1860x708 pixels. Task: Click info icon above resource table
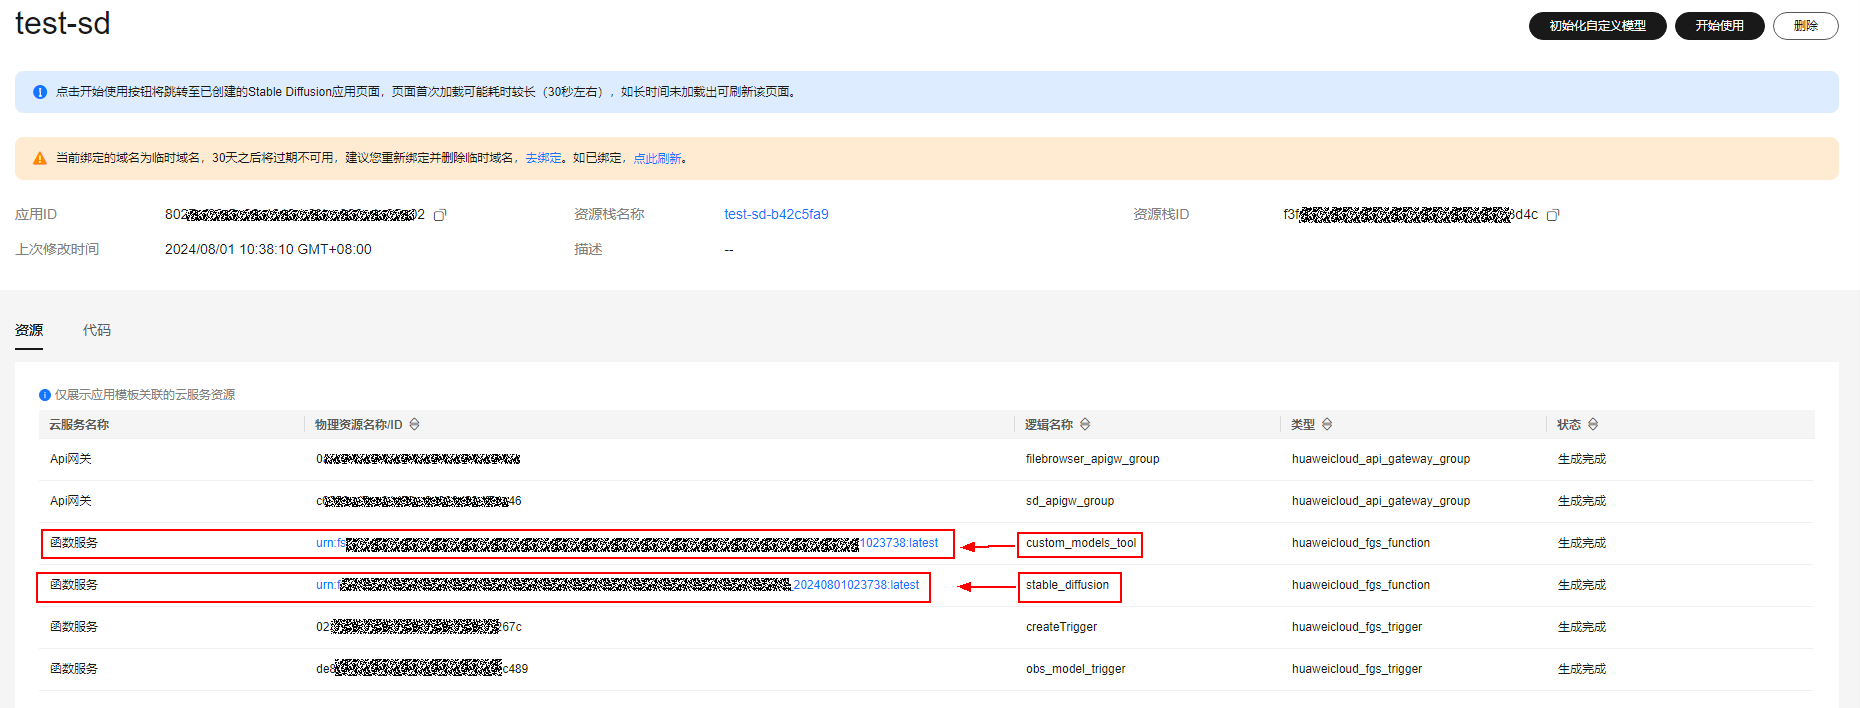coord(45,395)
